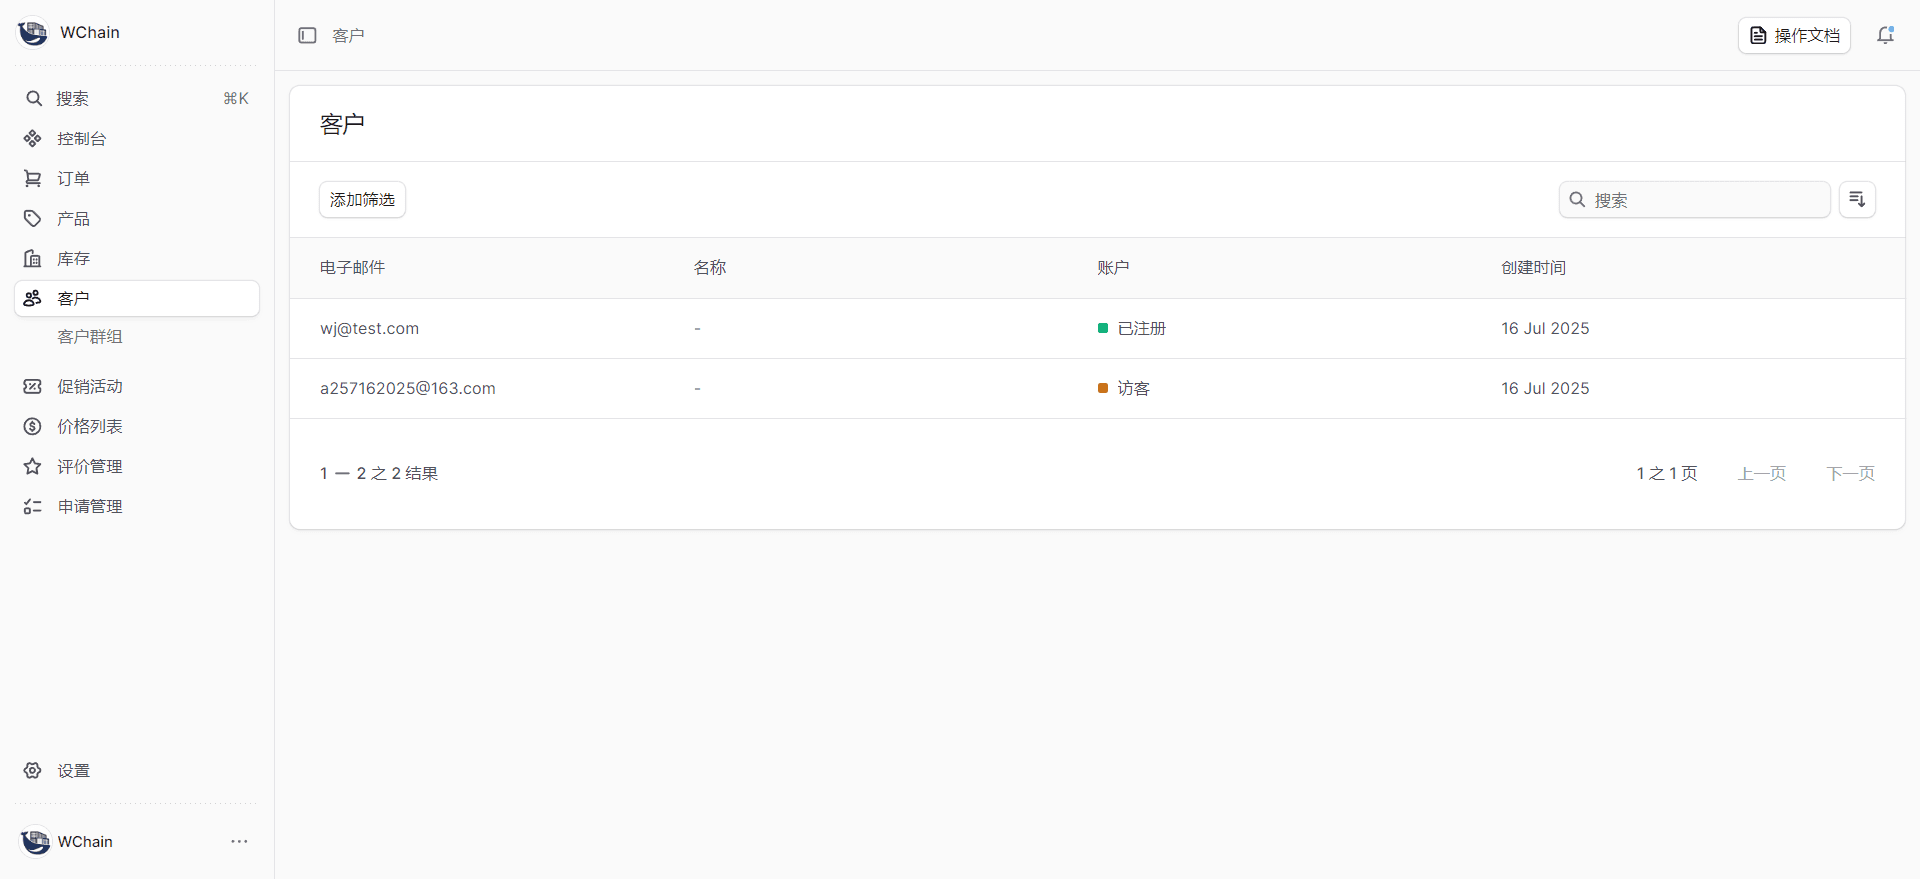The image size is (1920, 879).
Task: Open 价格列表 price lists
Action: (89, 427)
